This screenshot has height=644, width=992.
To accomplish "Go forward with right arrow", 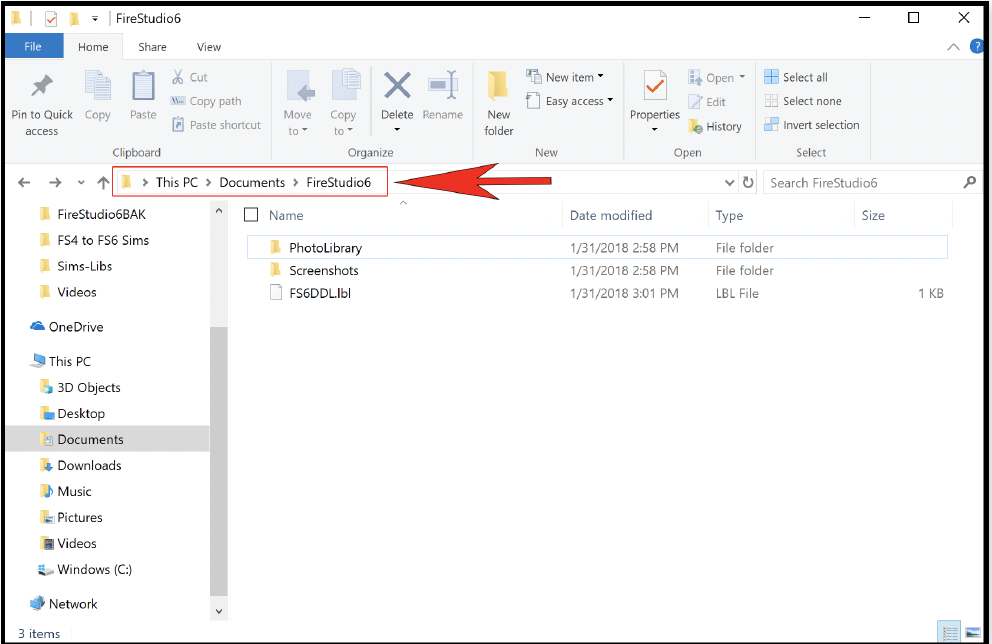I will click(x=55, y=183).
